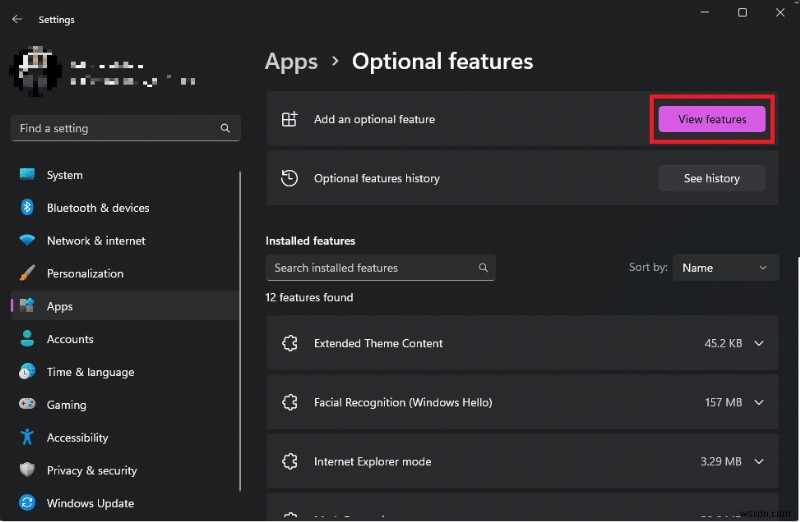Maximize the Settings window
Viewport: 800px width, 522px height.
(742, 12)
